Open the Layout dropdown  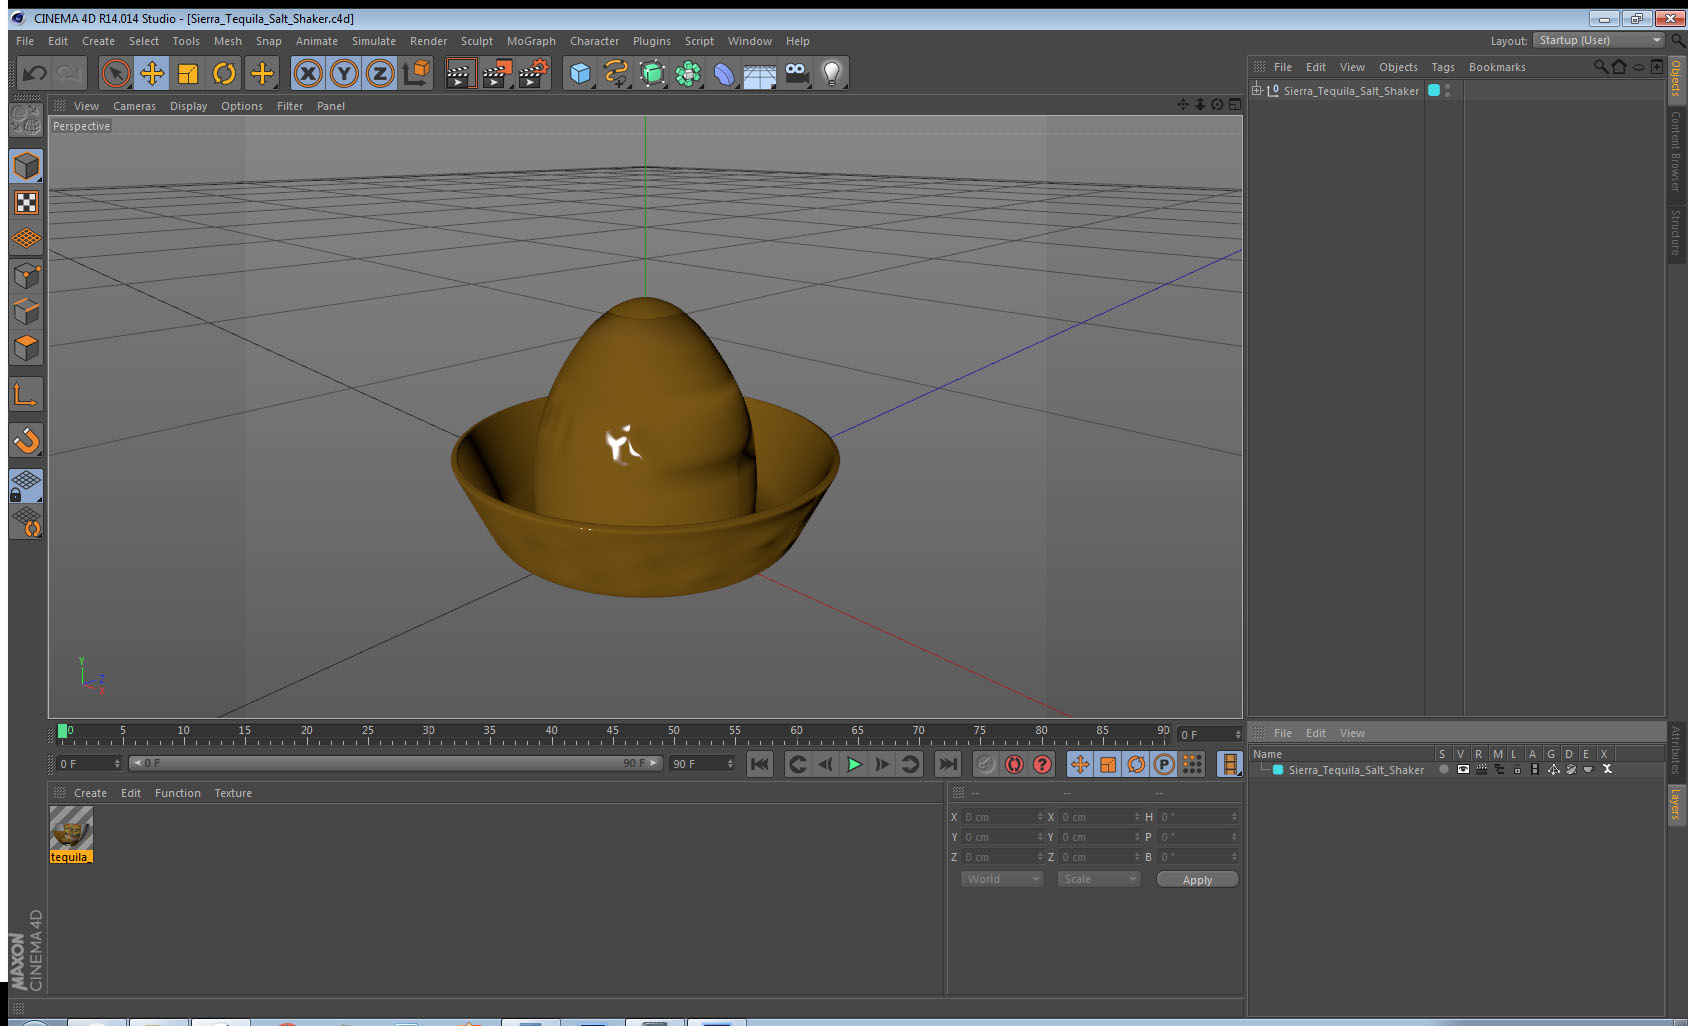(x=1598, y=40)
